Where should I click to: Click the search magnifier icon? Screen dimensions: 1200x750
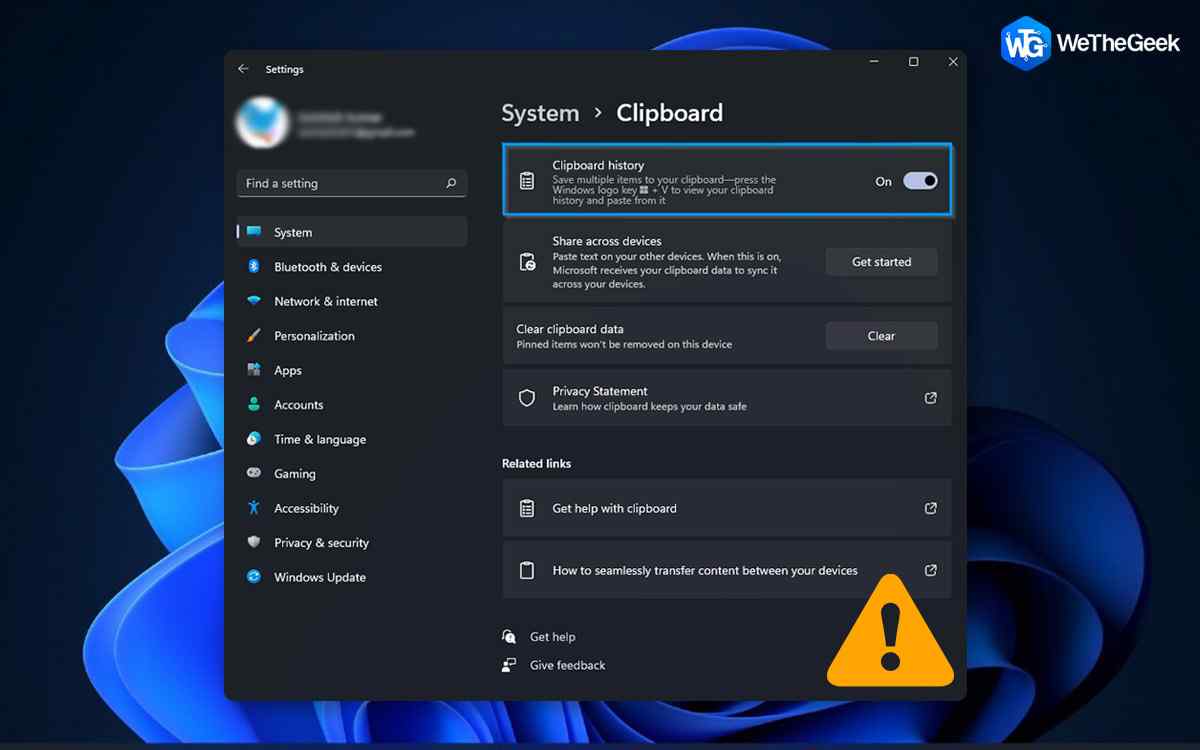451,183
